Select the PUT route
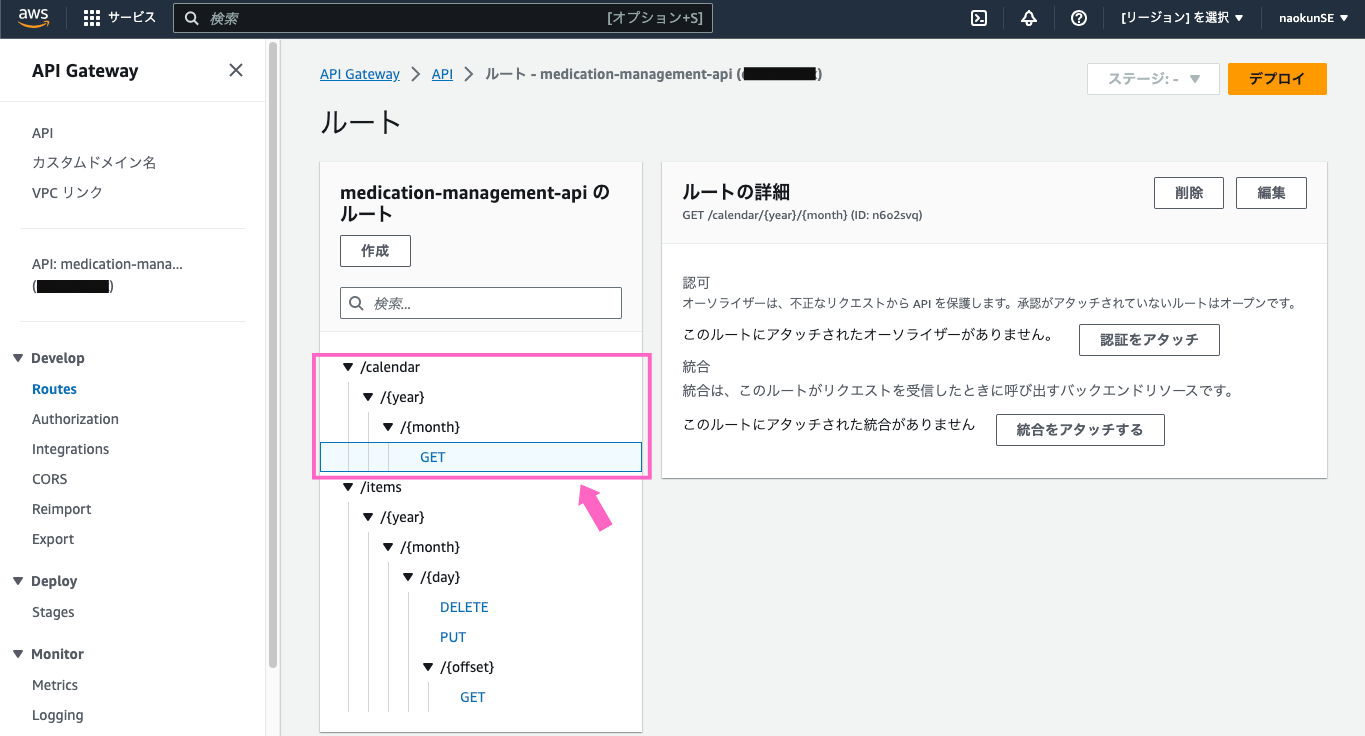Viewport: 1365px width, 736px height. 453,637
